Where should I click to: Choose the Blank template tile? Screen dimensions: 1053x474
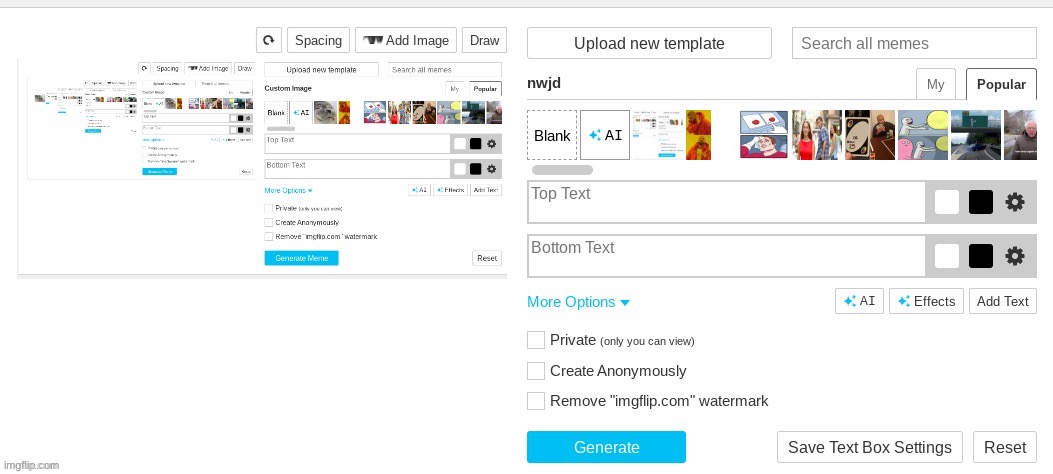pos(552,135)
